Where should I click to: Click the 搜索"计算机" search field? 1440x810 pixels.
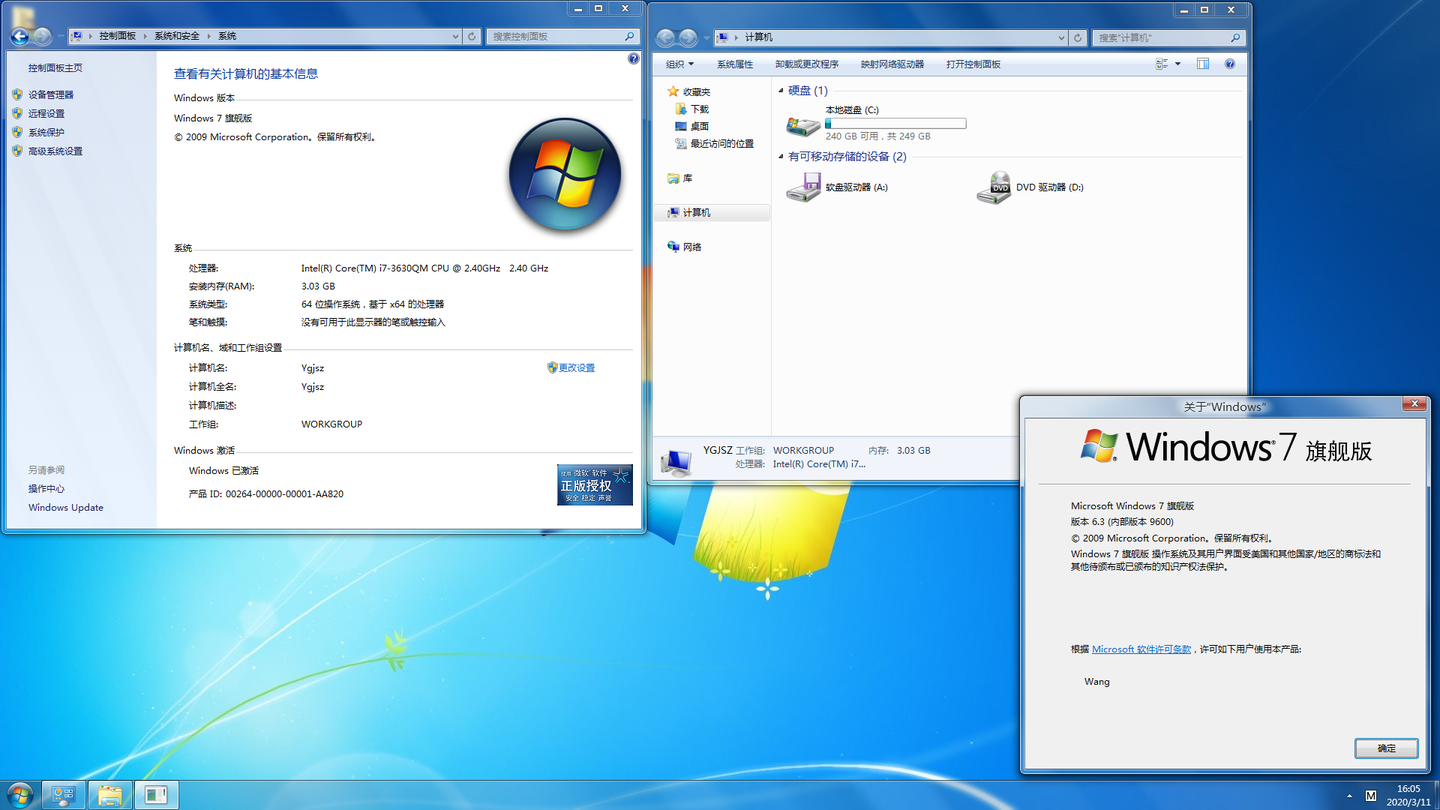coord(1169,38)
